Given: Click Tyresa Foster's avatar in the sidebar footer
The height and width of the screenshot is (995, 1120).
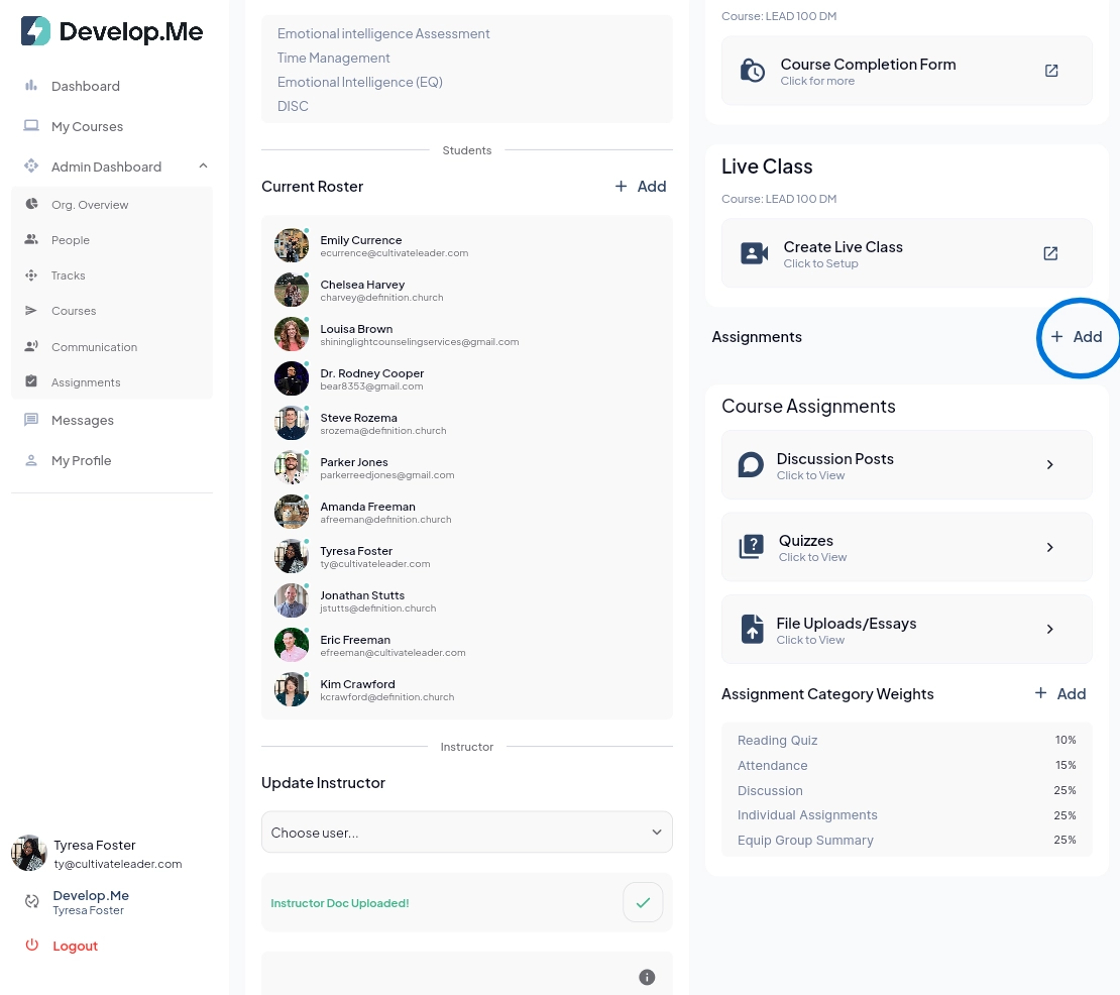Looking at the screenshot, I should tap(29, 853).
